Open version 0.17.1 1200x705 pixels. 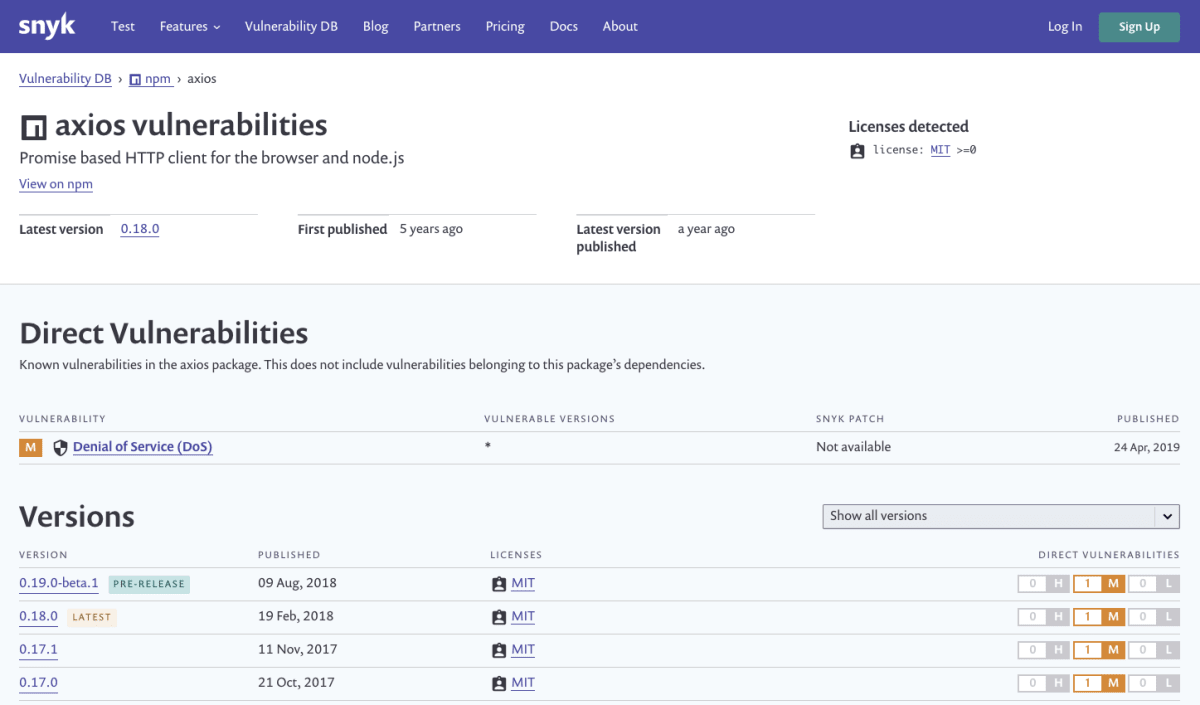pyautogui.click(x=39, y=649)
